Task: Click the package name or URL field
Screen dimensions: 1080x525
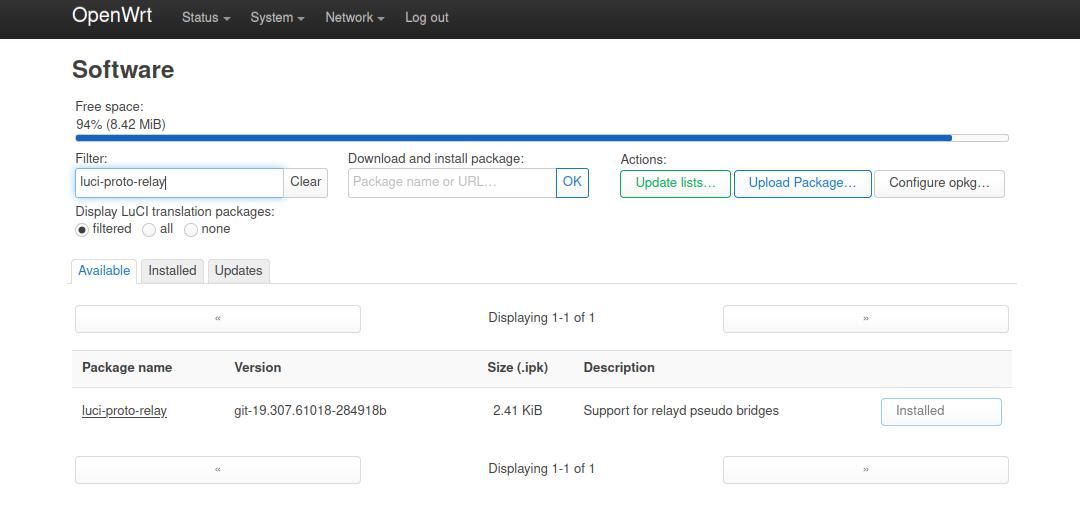Action: pos(451,182)
